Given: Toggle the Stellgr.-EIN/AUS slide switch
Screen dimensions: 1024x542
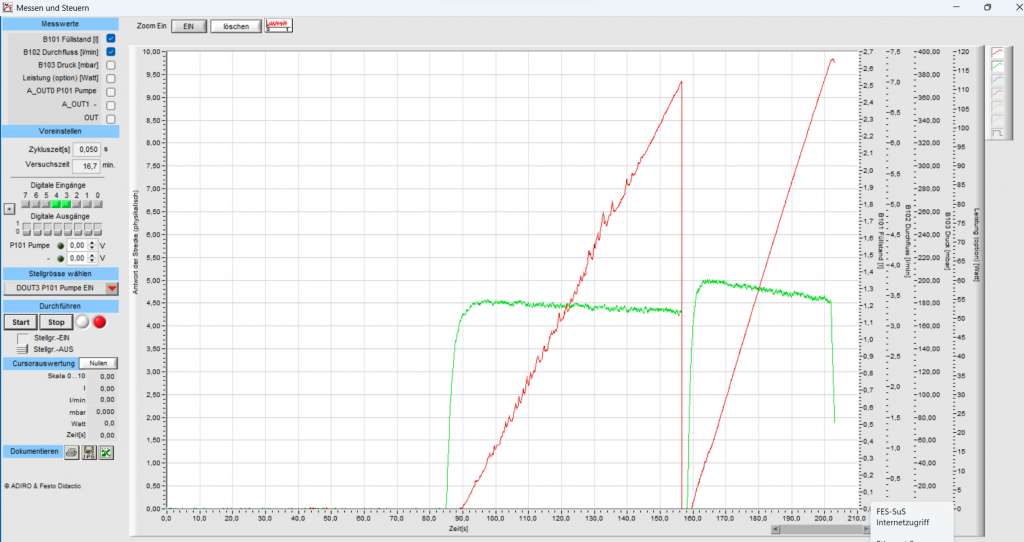Looking at the screenshot, I should [23, 343].
